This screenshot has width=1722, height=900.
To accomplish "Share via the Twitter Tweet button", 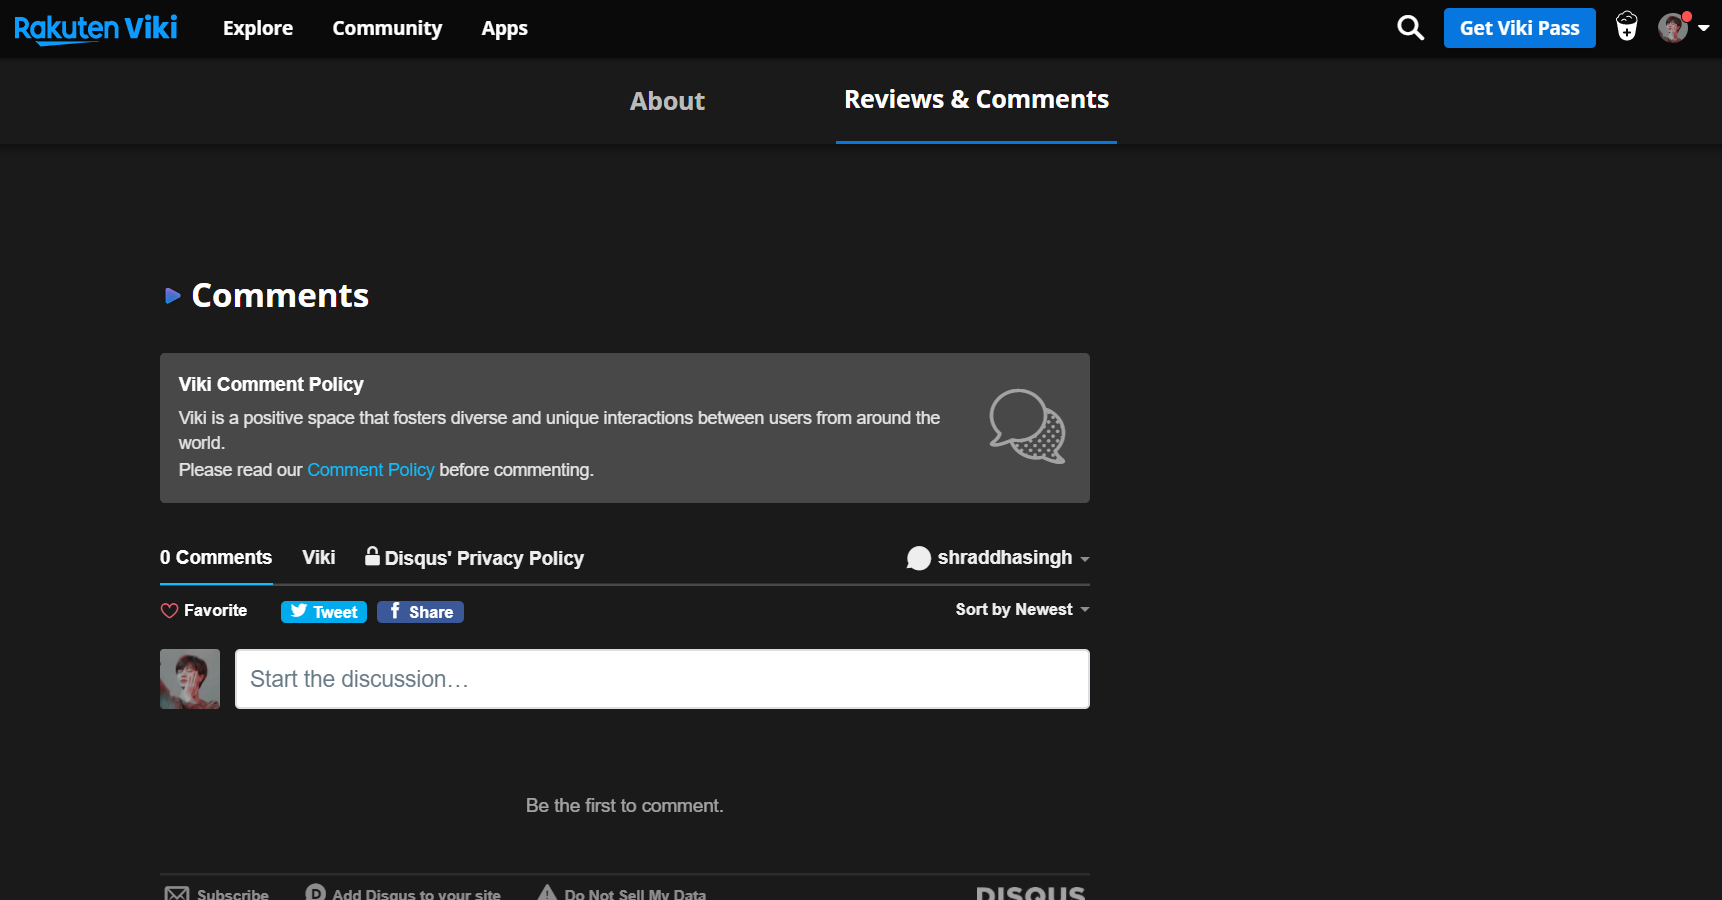I will click(324, 612).
